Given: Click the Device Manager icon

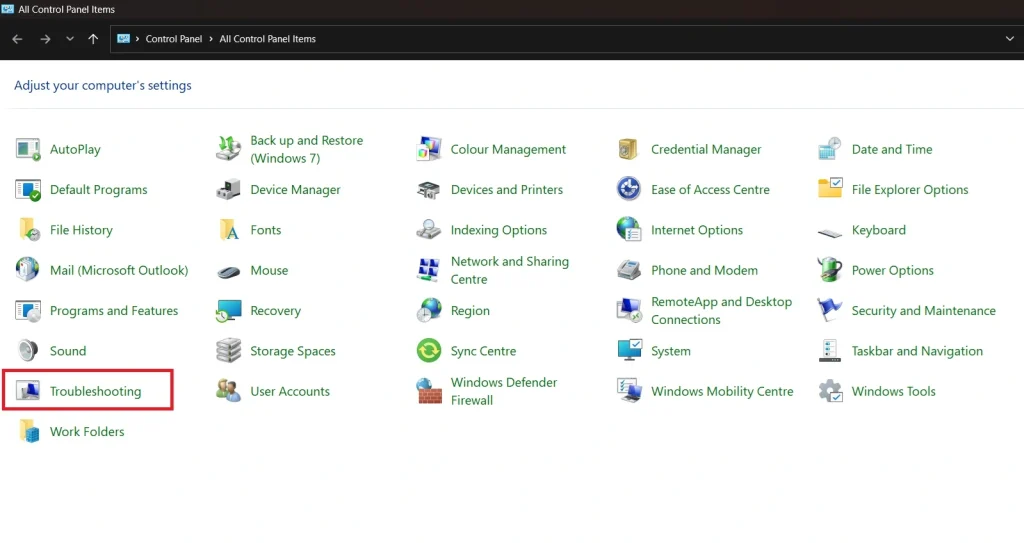Looking at the screenshot, I should 229,189.
